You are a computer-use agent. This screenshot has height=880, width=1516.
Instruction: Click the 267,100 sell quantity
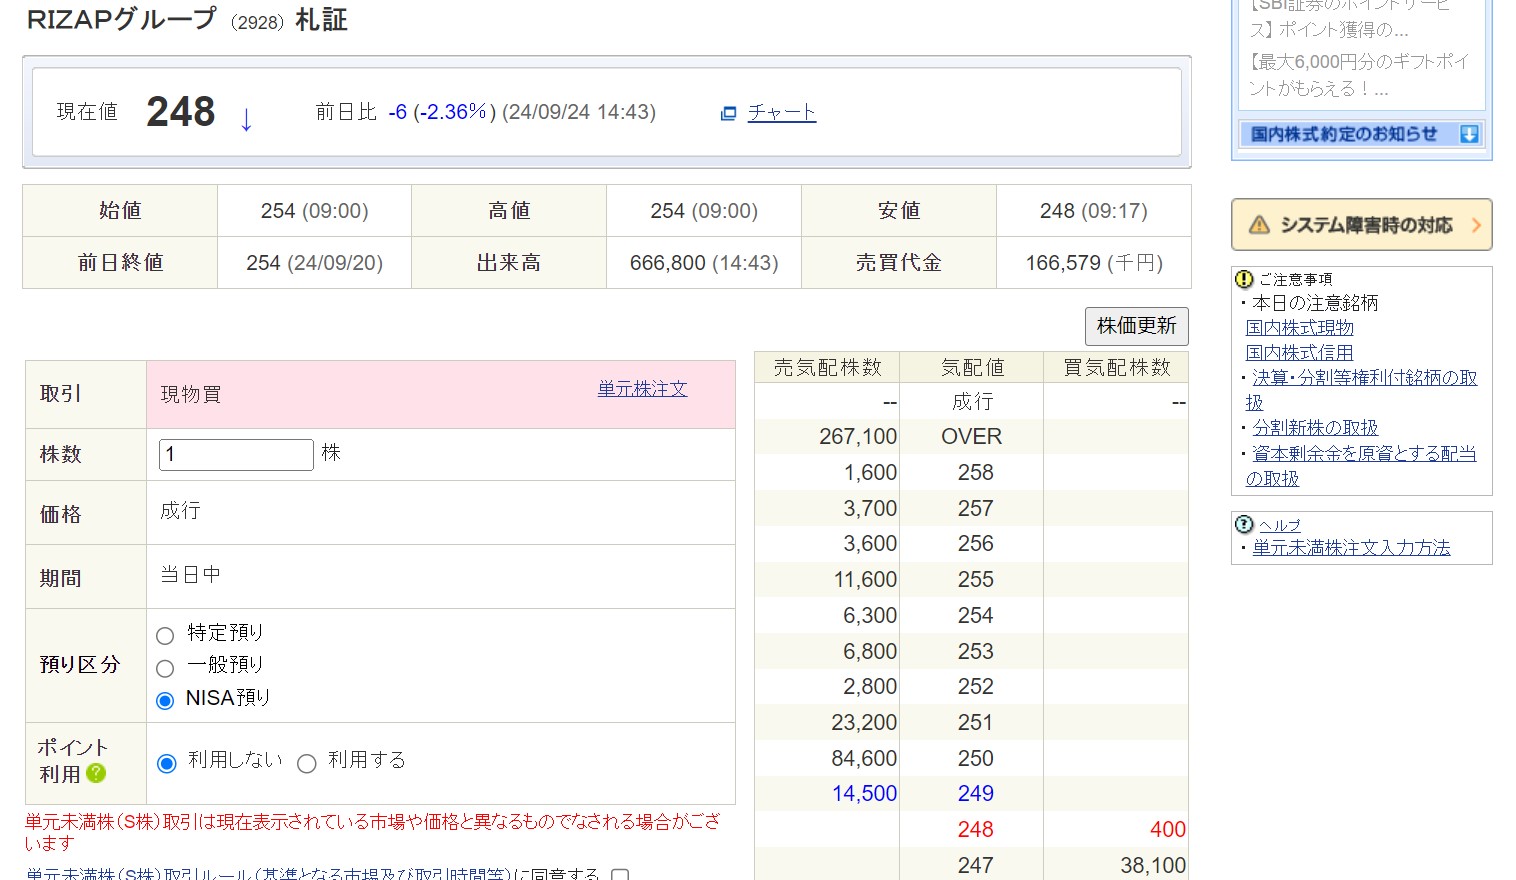(858, 437)
